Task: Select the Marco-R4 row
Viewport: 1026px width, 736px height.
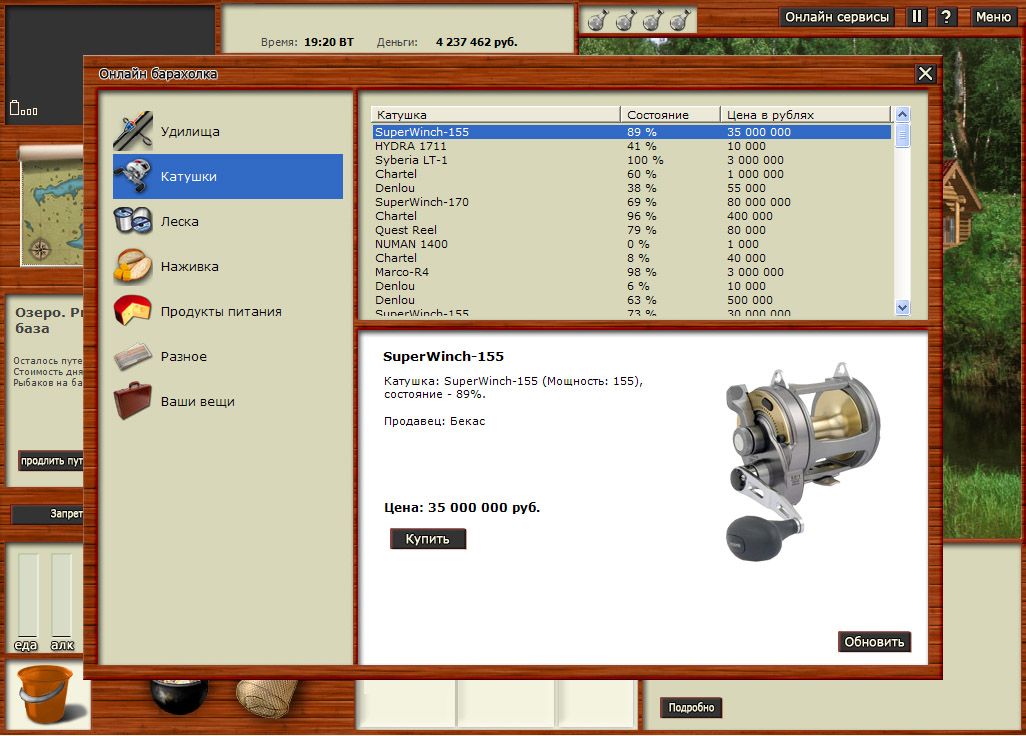Action: point(631,272)
